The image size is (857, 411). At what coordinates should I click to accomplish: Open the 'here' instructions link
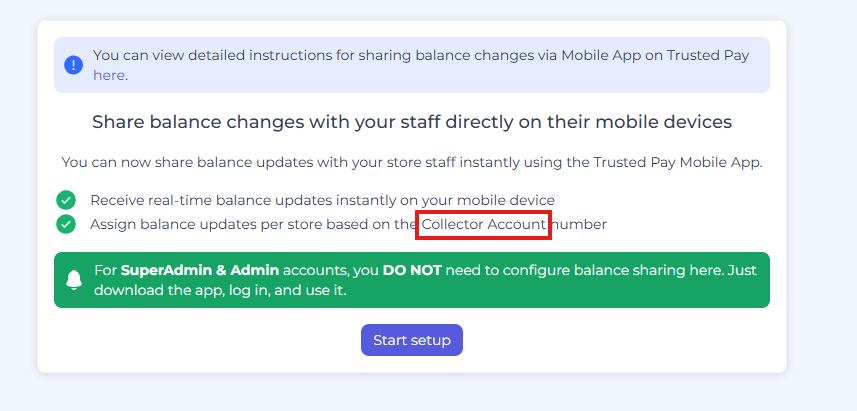pyautogui.click(x=109, y=75)
